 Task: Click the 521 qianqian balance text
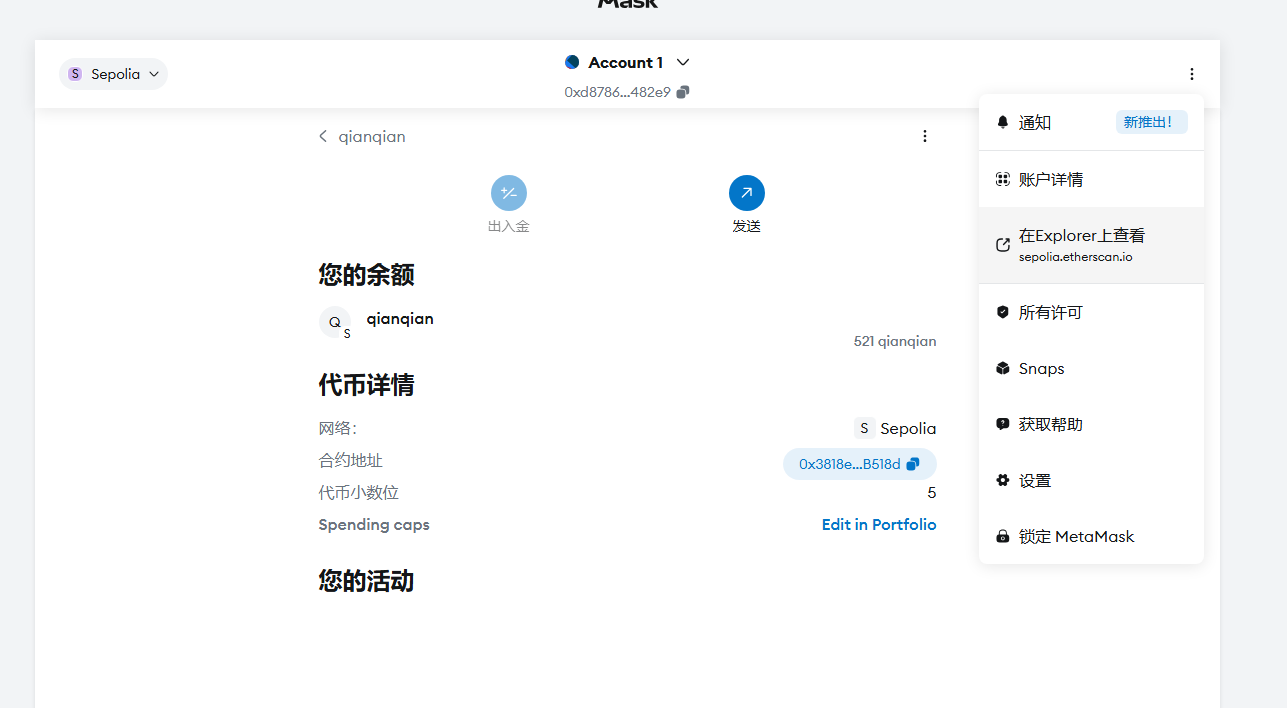(x=895, y=342)
